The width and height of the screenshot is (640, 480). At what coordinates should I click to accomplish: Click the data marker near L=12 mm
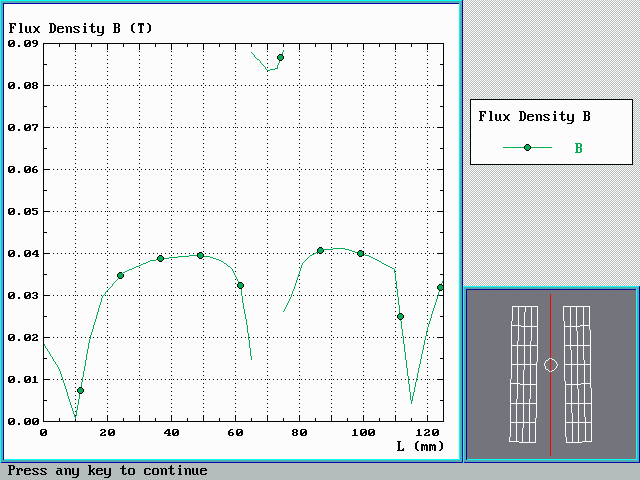[80, 391]
